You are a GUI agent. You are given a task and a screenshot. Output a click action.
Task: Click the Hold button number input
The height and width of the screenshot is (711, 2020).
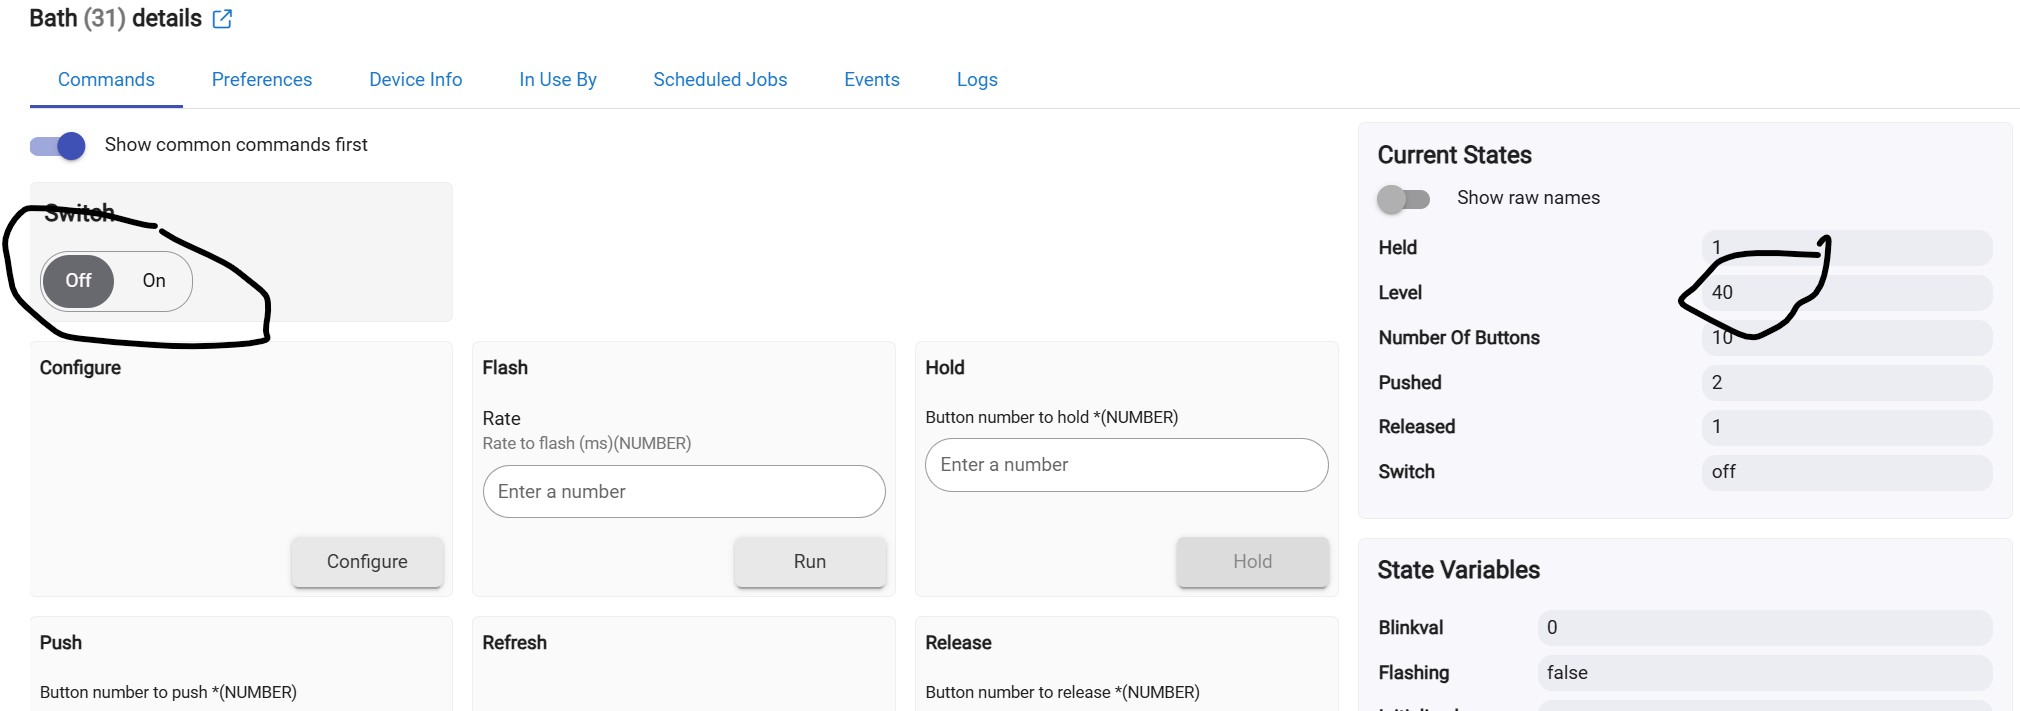1126,465
